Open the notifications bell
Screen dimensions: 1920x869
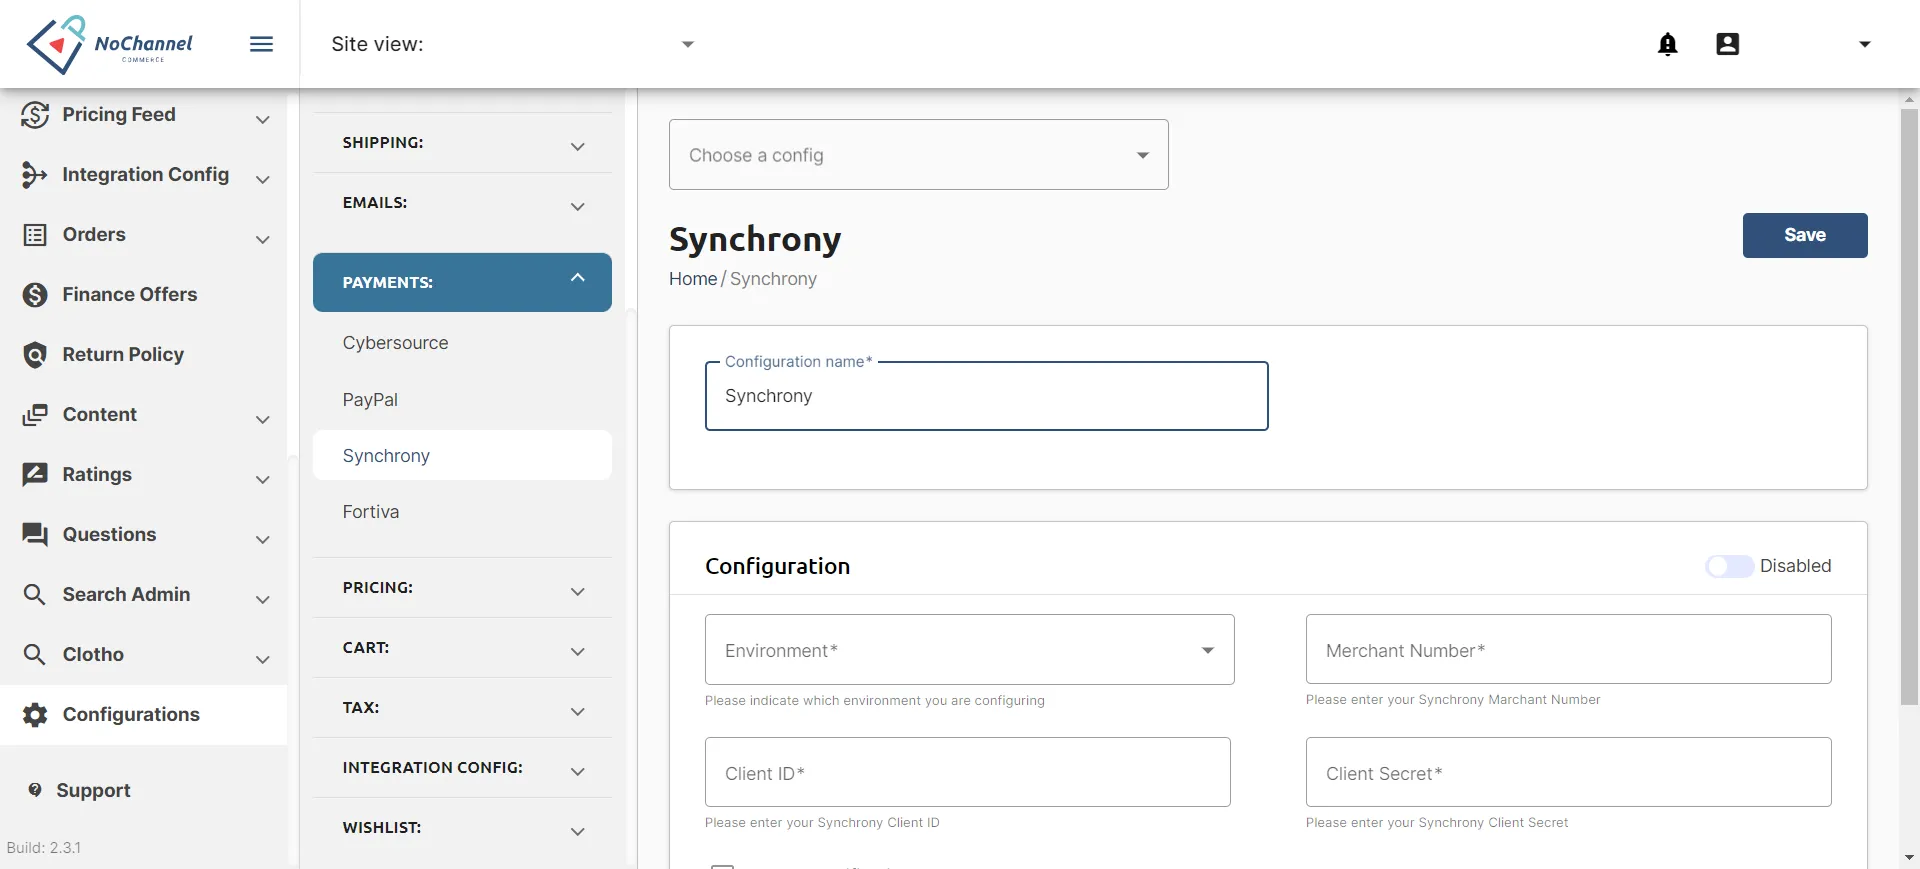pyautogui.click(x=1668, y=44)
